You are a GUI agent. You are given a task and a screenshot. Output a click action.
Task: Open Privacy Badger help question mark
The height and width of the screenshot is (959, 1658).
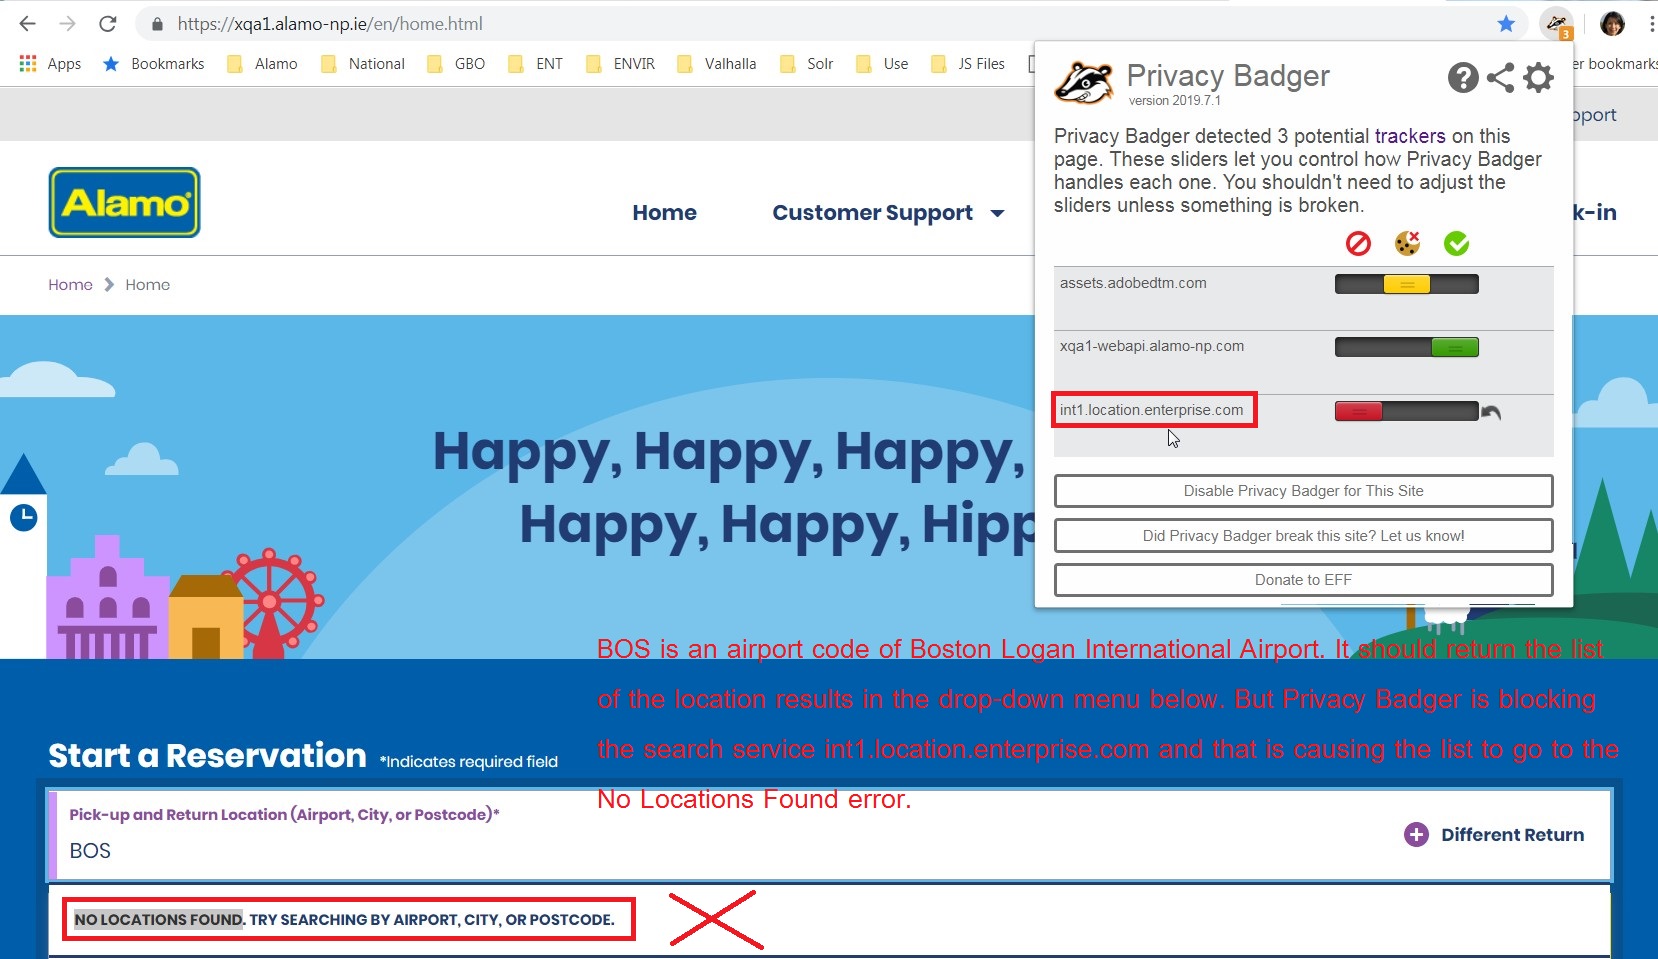click(1463, 77)
